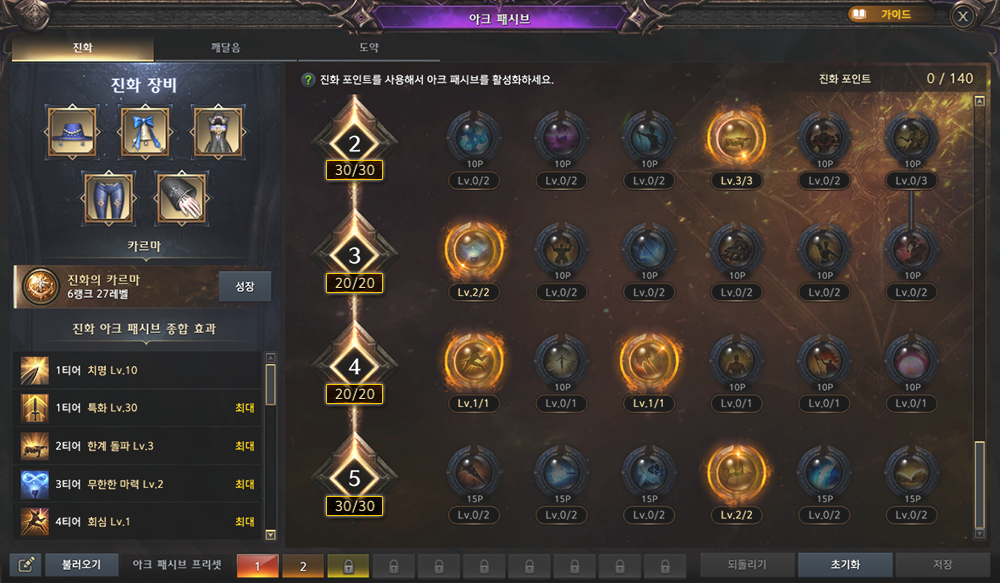Click the 초기화 reset button
Viewport: 1000px width, 583px height.
tap(845, 565)
